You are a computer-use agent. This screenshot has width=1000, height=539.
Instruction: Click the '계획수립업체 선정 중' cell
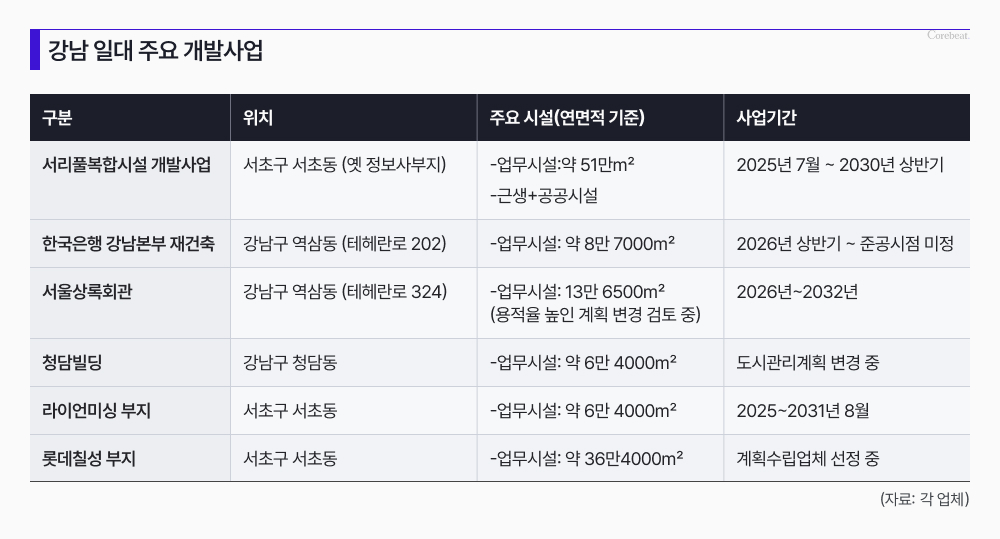(x=808, y=458)
